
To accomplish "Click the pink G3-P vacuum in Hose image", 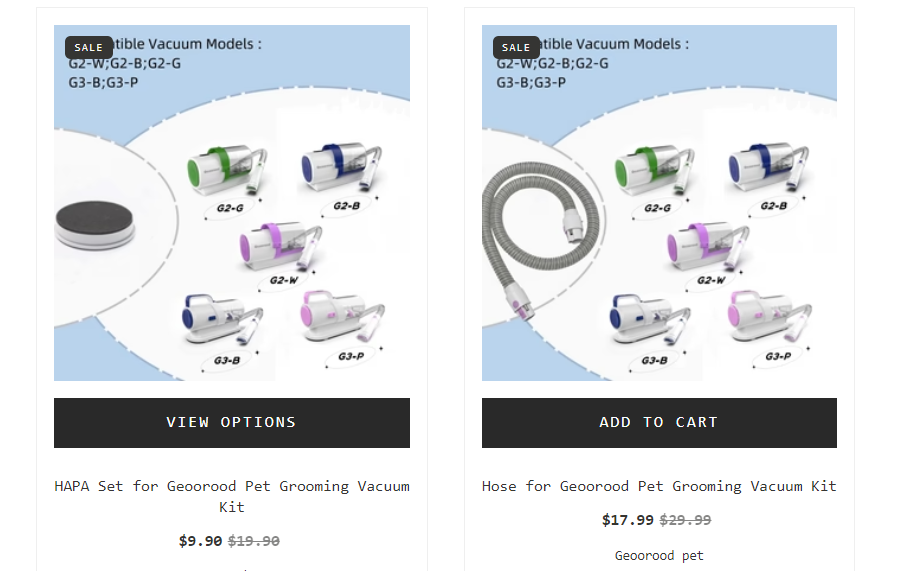I will [770, 320].
